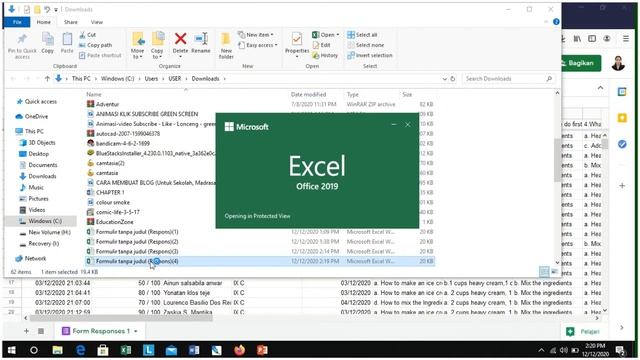The image size is (640, 360).
Task: Click Select all in ribbon
Action: click(x=362, y=35)
